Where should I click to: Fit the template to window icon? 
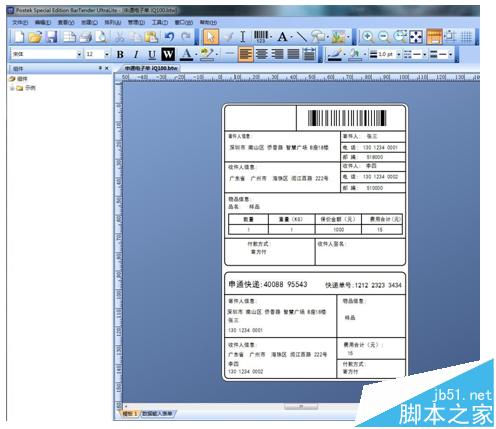pos(416,37)
